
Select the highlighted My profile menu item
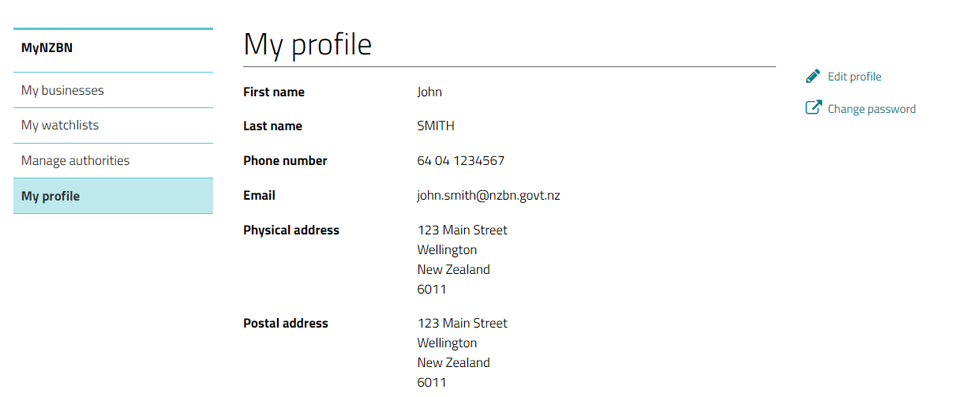(113, 196)
